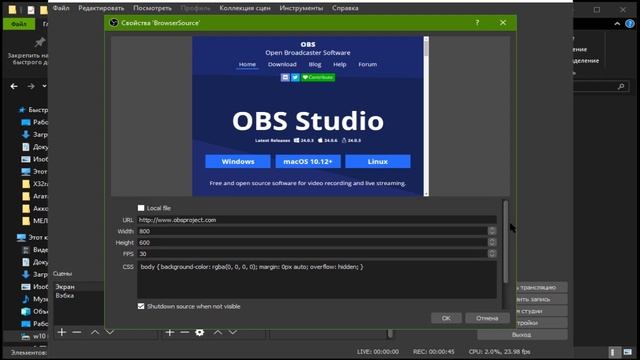Click the OBS logo icon in the properties dialog title
The height and width of the screenshot is (360, 640).
114,23
